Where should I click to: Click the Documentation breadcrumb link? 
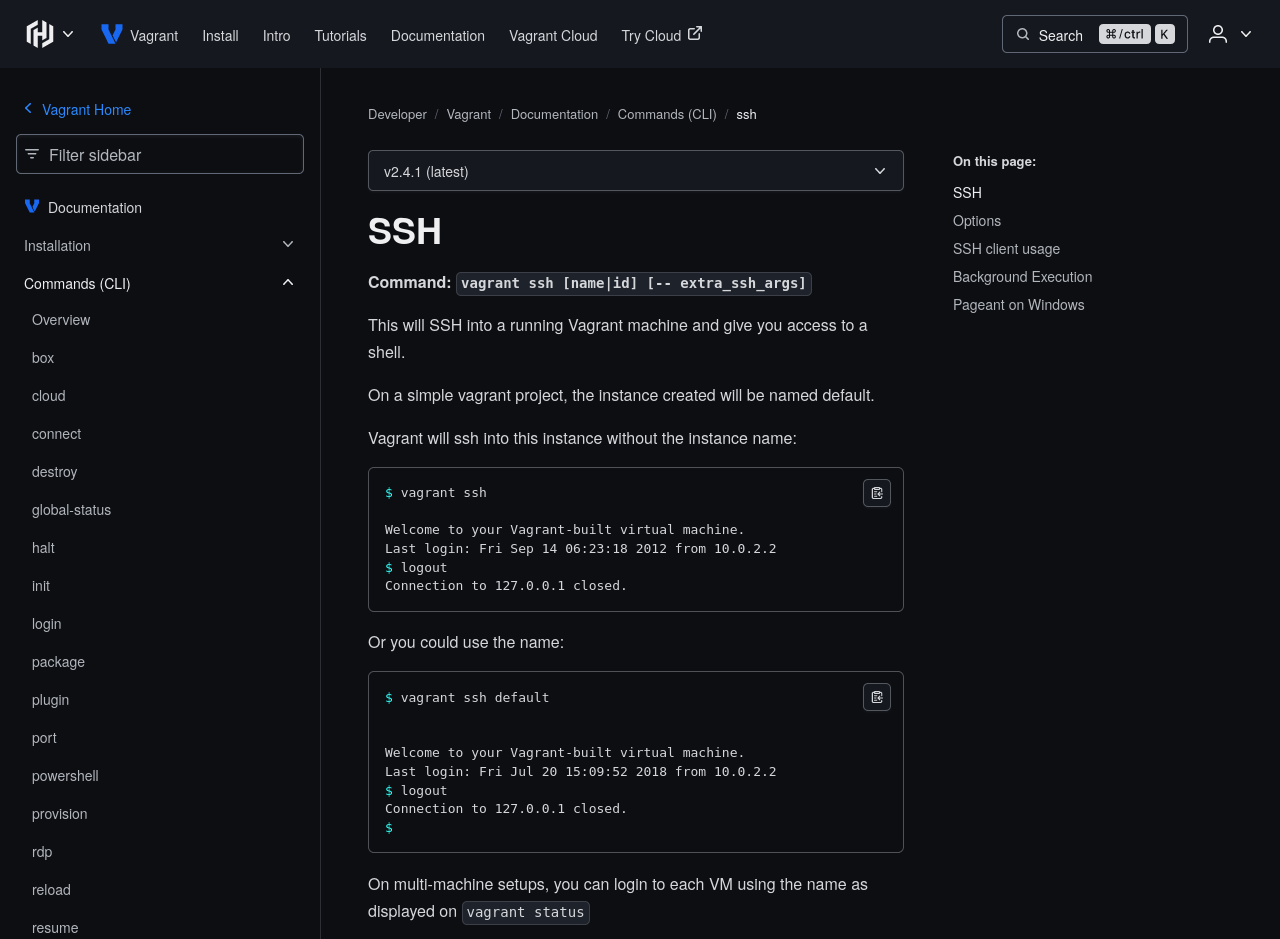pos(554,114)
